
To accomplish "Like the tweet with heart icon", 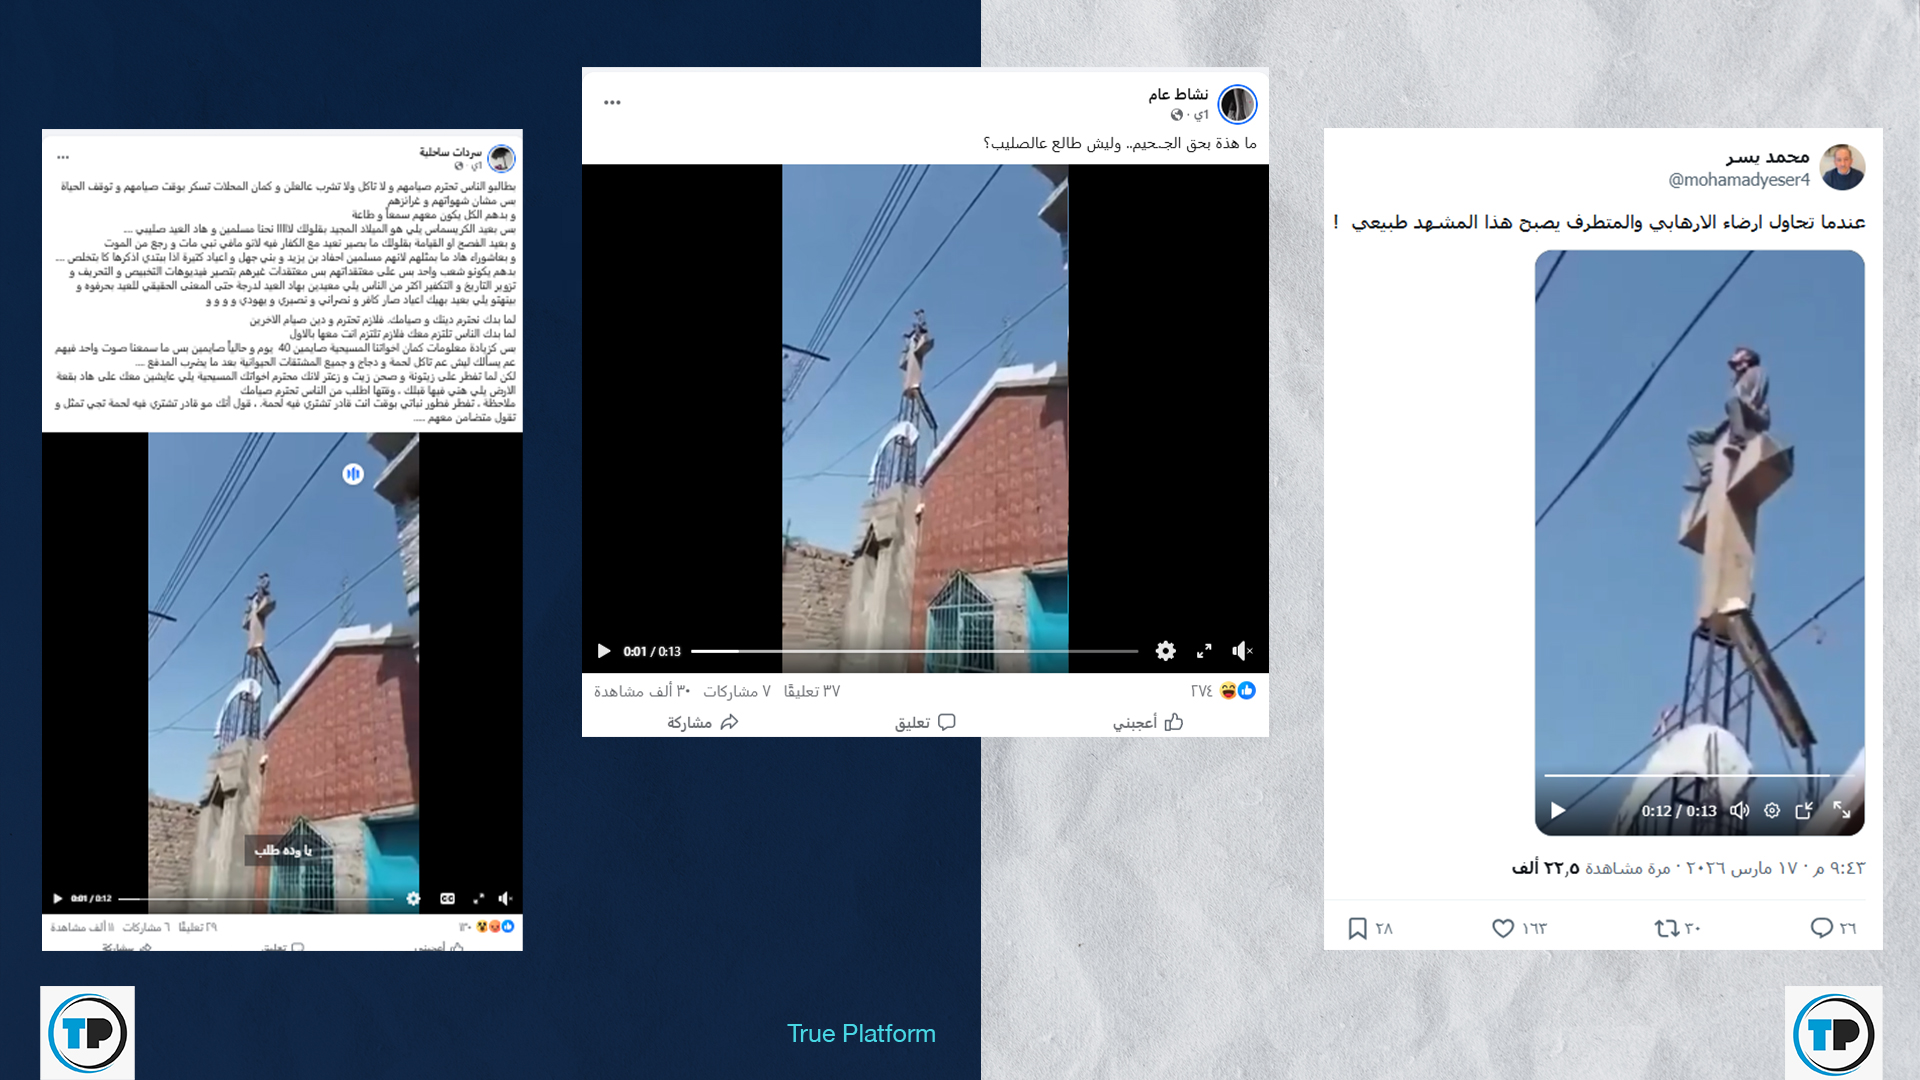I will pos(1502,928).
